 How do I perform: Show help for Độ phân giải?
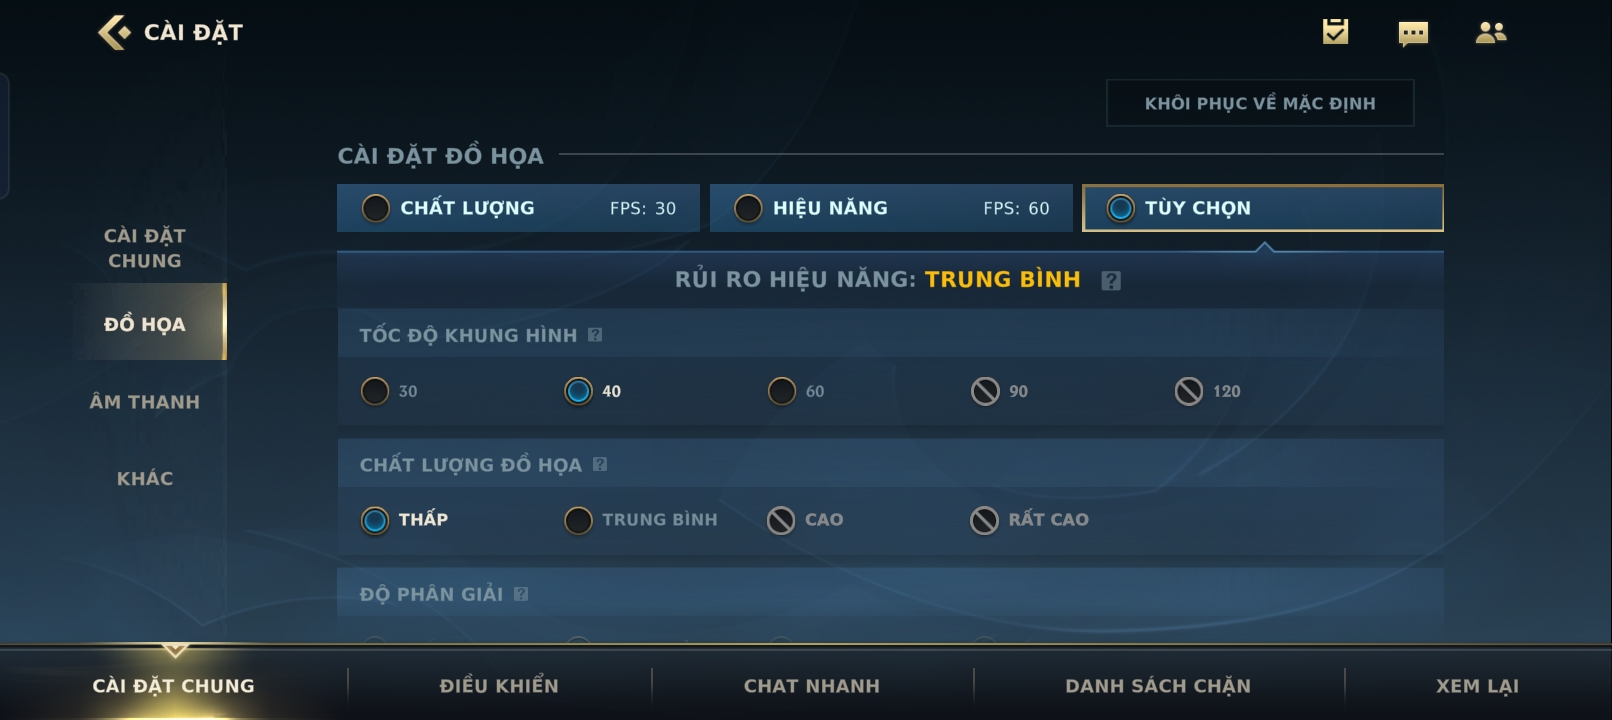click(x=521, y=594)
